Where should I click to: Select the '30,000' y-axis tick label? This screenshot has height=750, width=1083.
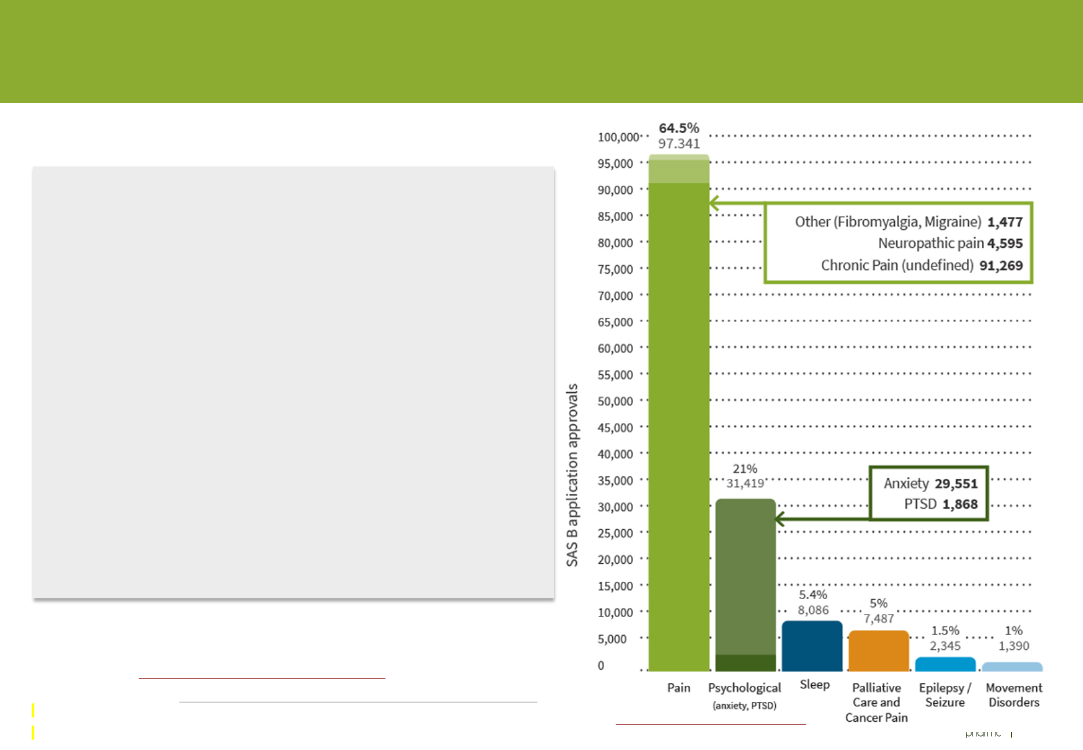pos(615,507)
